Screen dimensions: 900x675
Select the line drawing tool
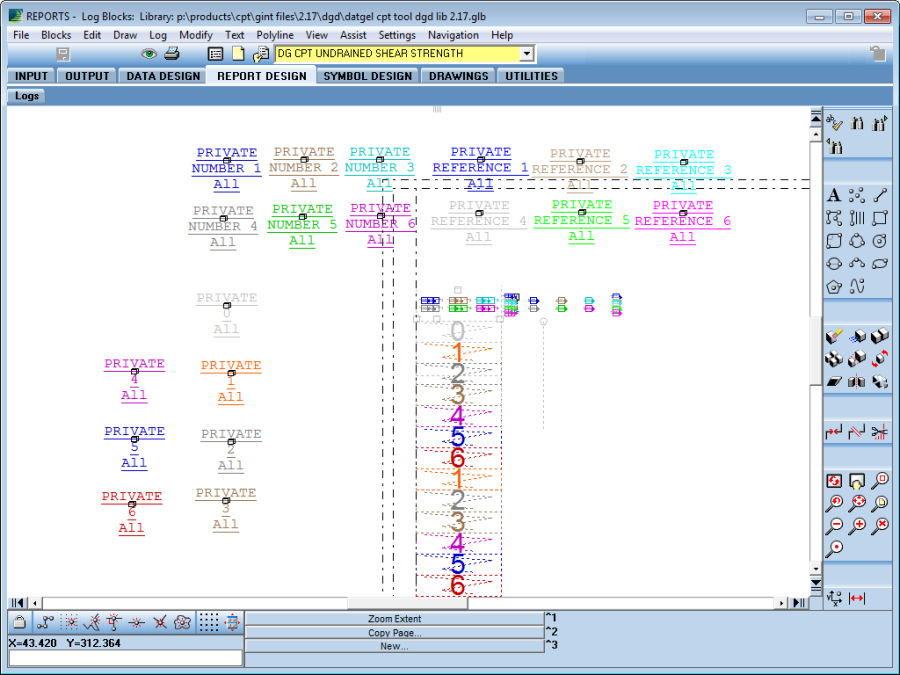point(880,195)
